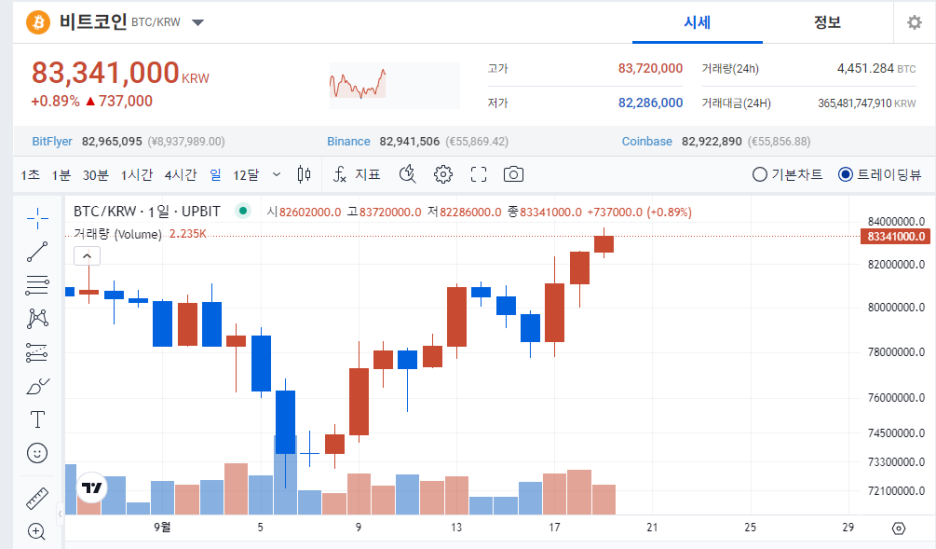
Task: Select the ruler measure tool
Action: [37, 498]
